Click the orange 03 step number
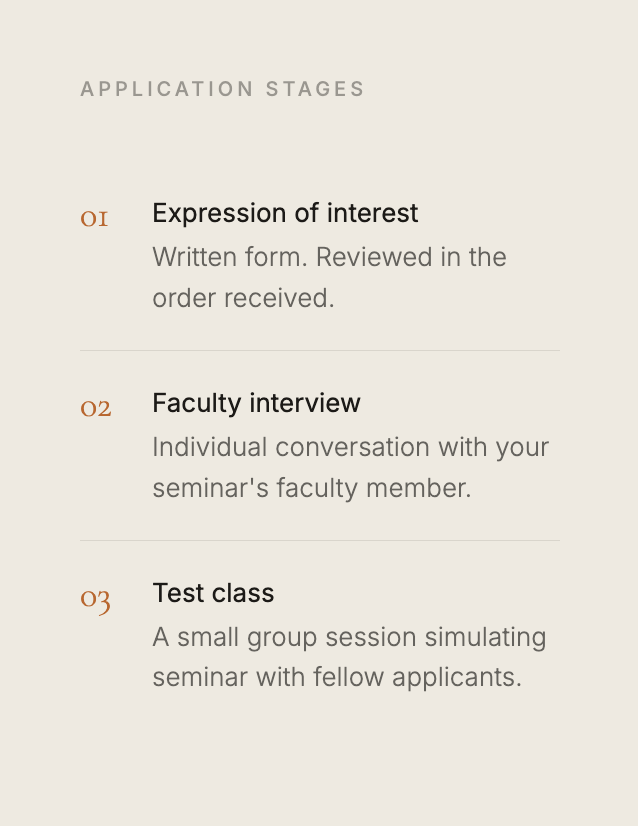The width and height of the screenshot is (638, 826). (95, 600)
